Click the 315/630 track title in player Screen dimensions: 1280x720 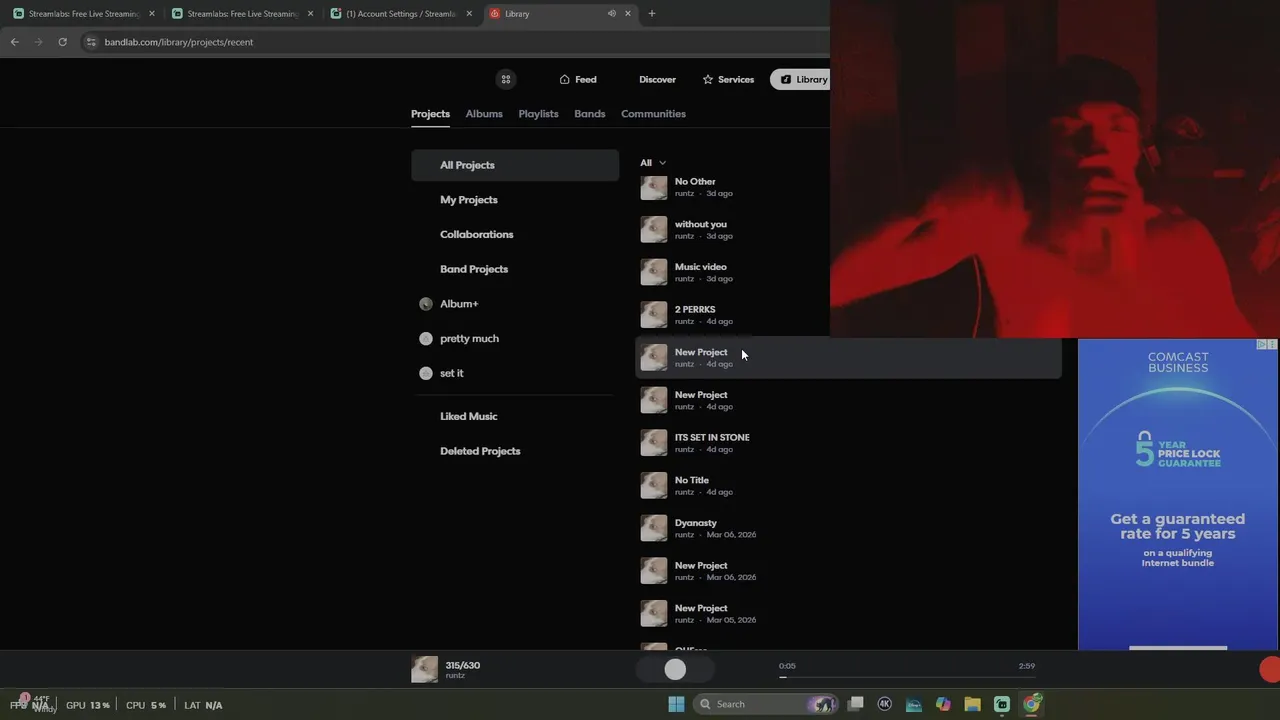click(463, 665)
